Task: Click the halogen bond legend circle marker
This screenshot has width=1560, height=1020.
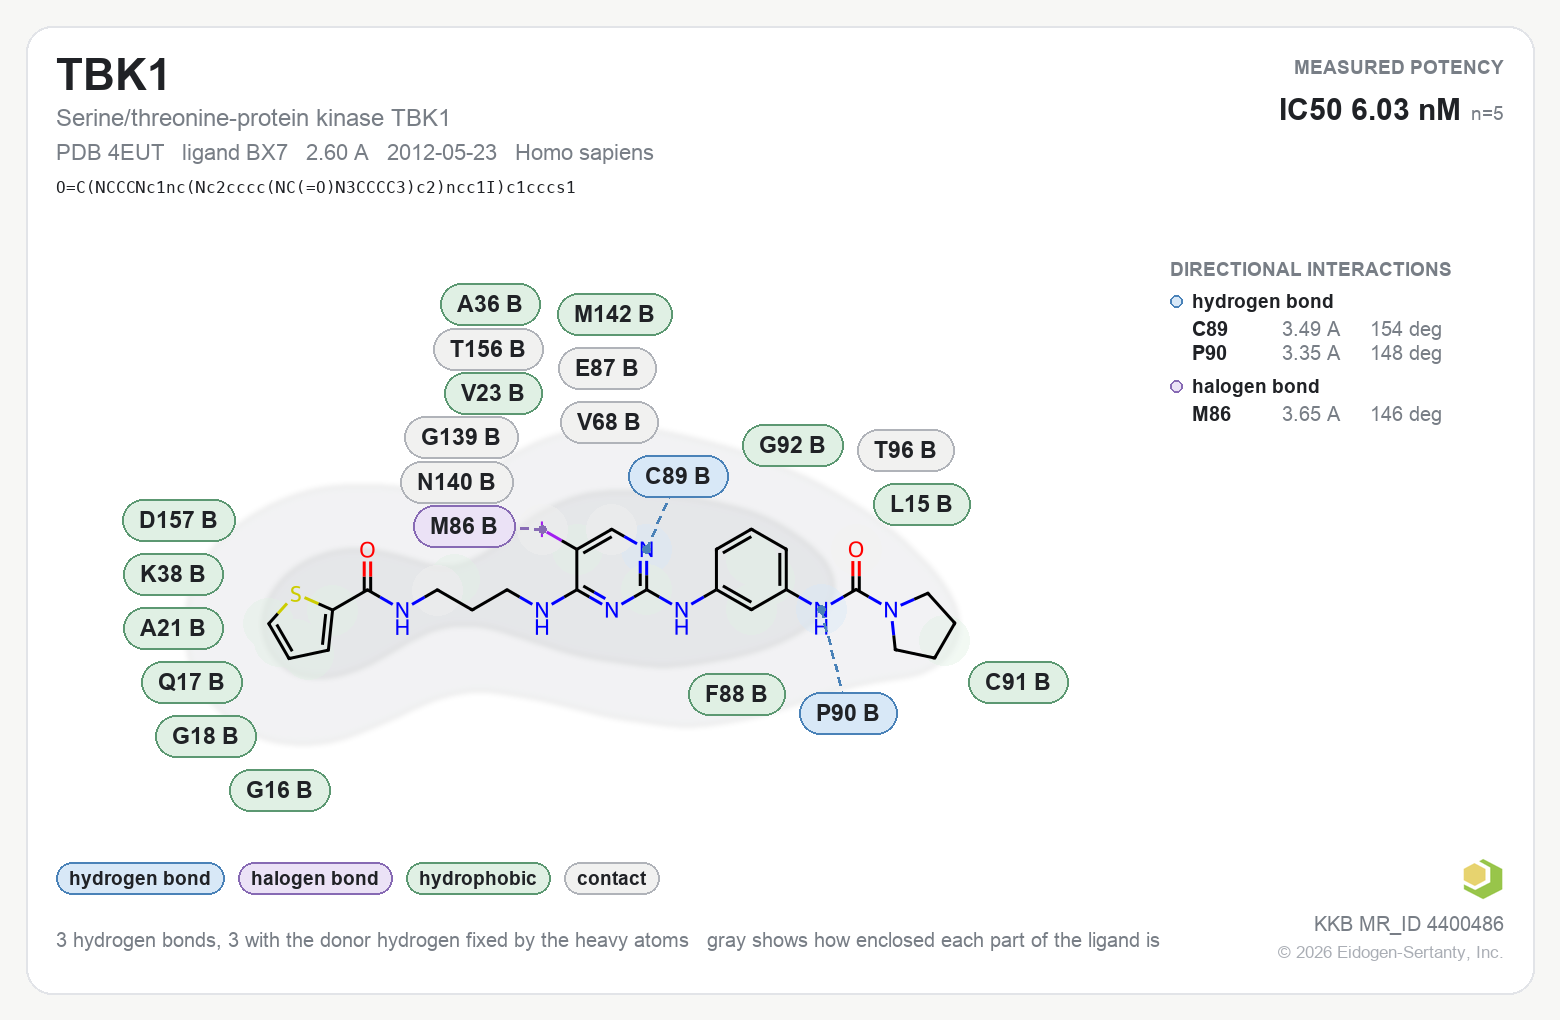Action: (x=1177, y=387)
